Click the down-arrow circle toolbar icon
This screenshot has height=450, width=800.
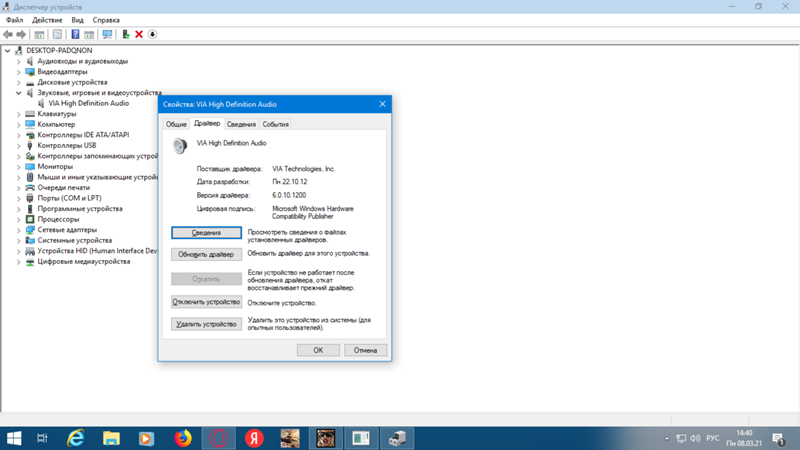point(152,34)
